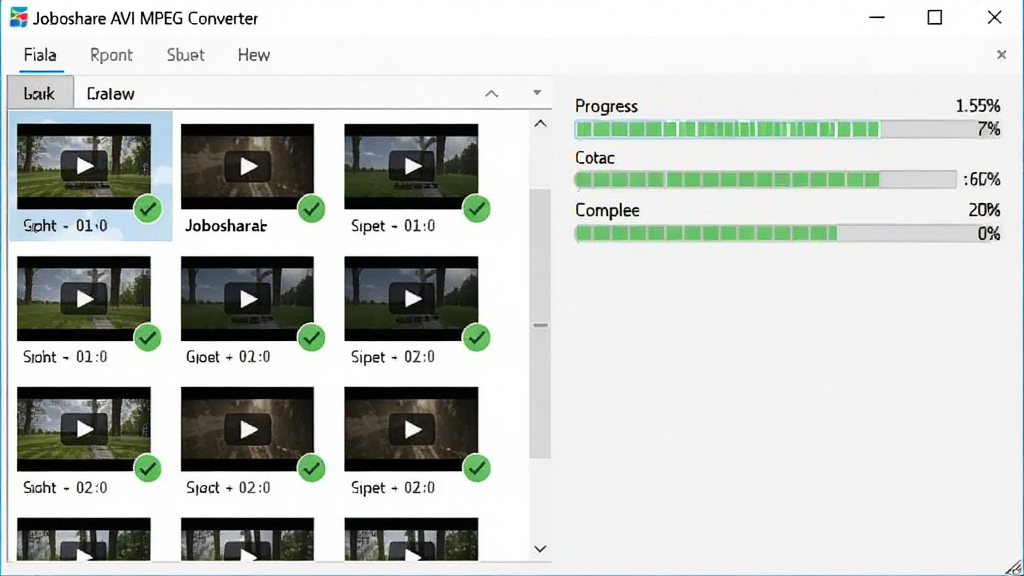Click the 'Complee' label
1024x576 pixels.
click(x=607, y=210)
